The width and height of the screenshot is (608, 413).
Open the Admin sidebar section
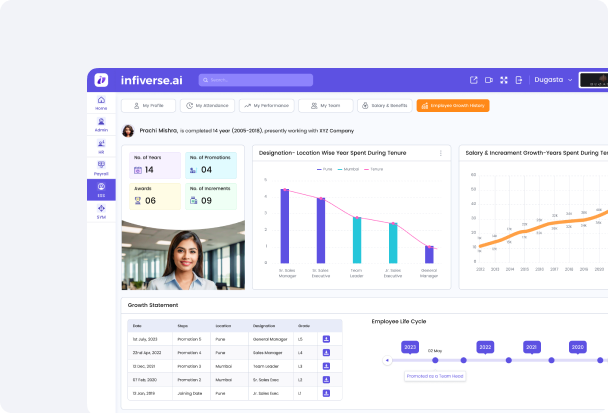[x=101, y=125]
